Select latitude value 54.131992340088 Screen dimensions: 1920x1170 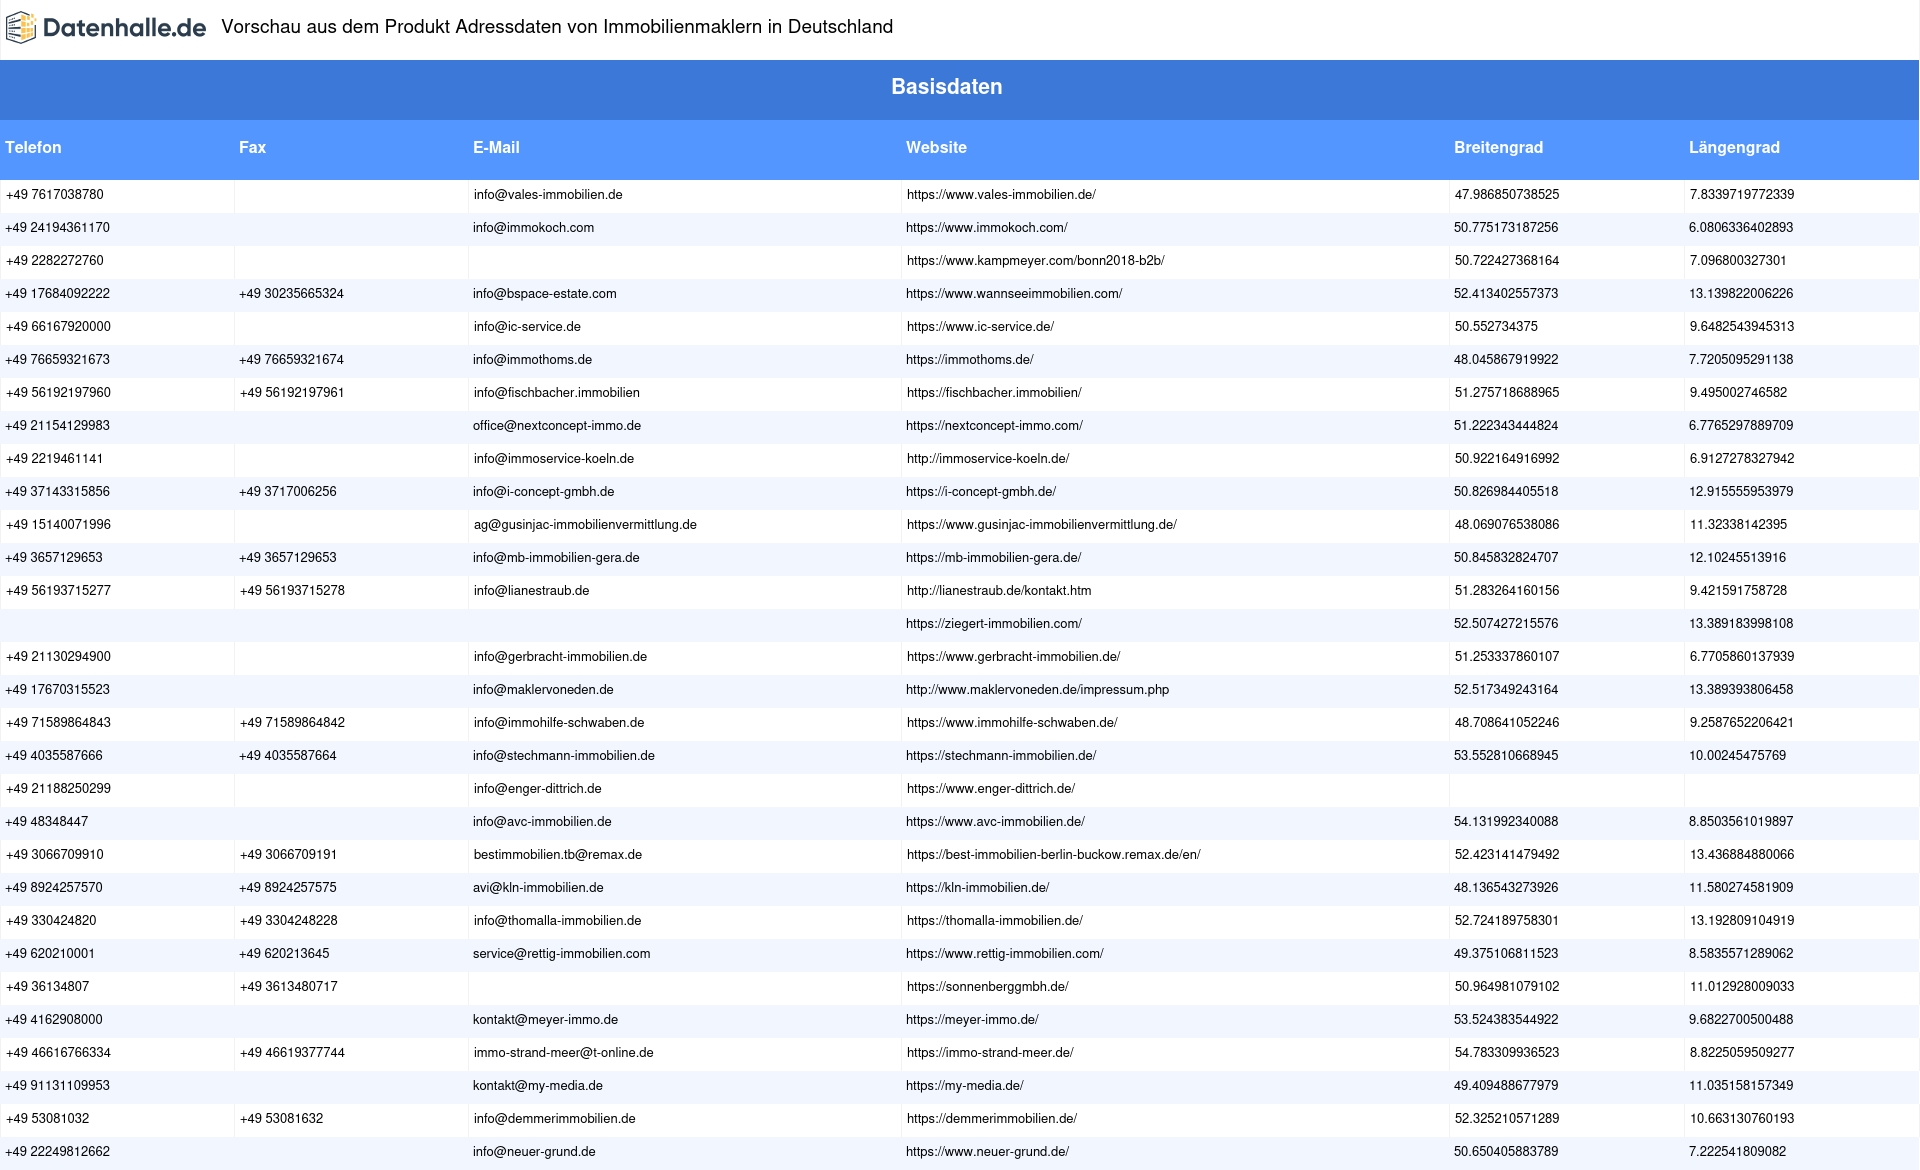click(x=1506, y=822)
